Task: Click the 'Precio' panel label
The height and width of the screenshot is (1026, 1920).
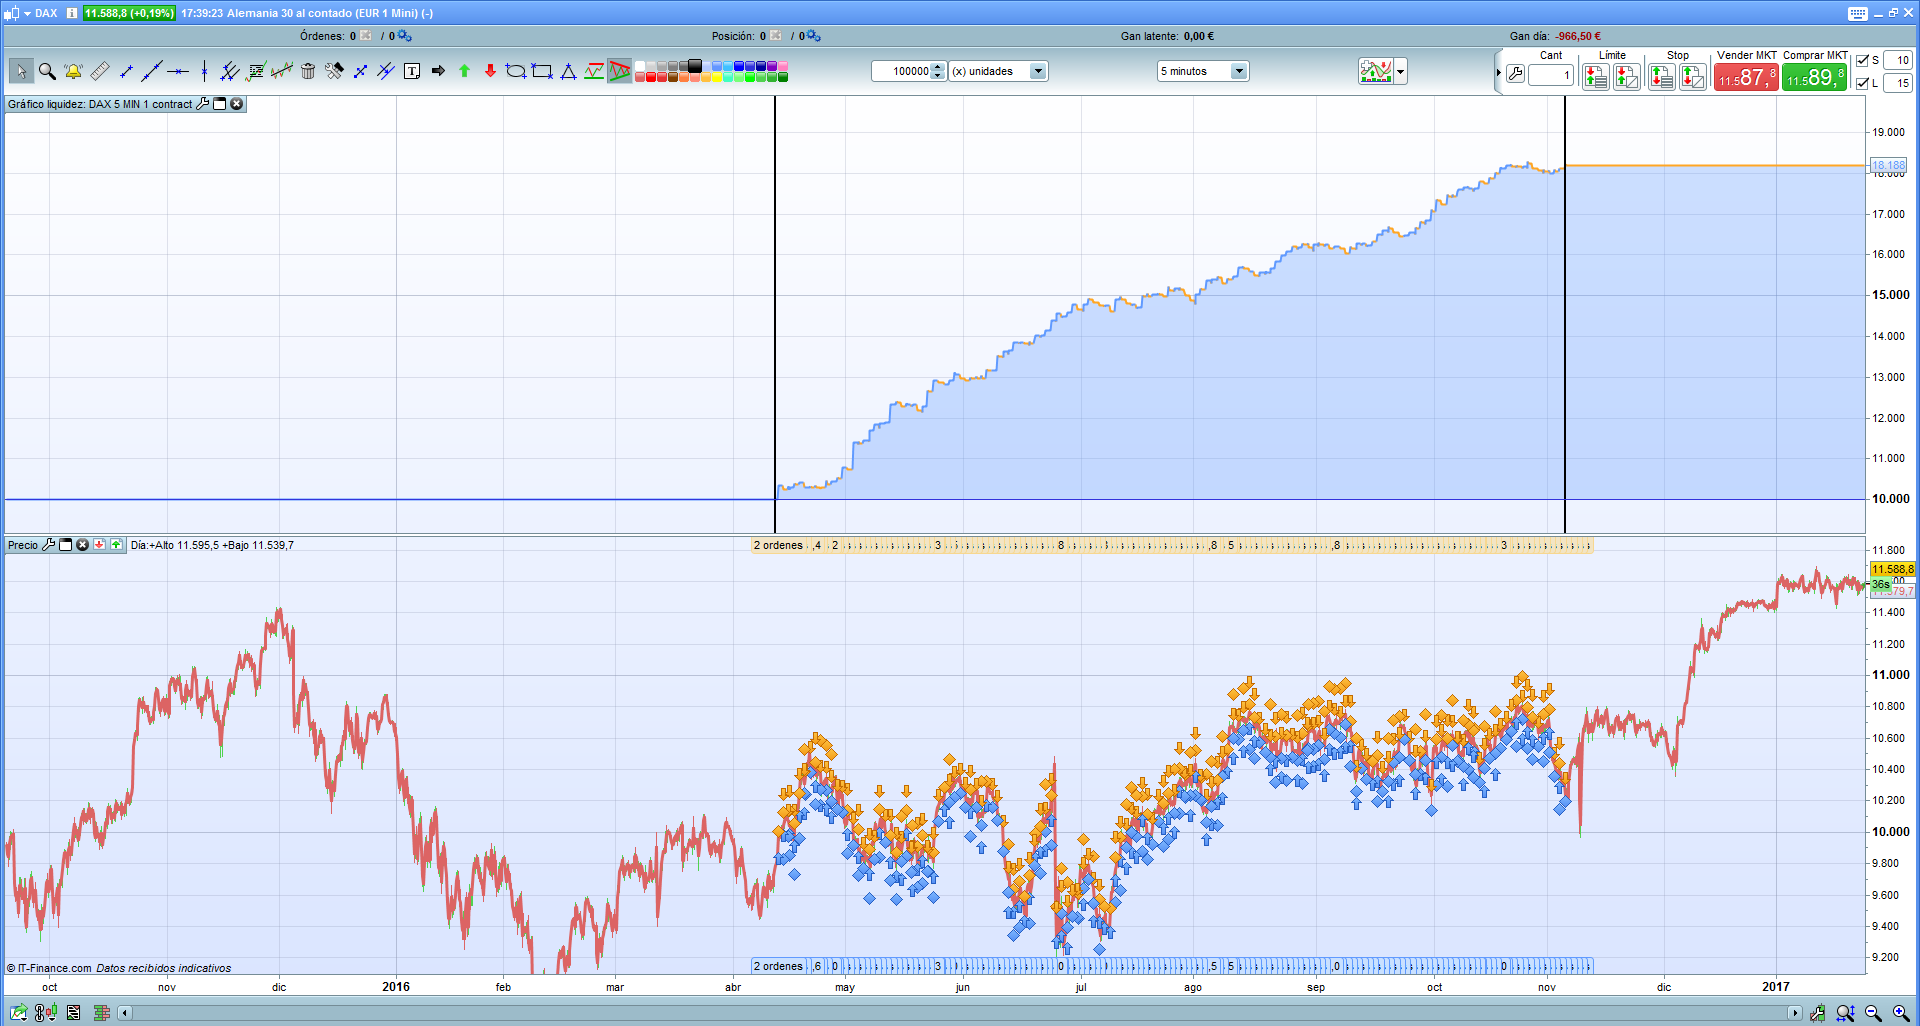Action: (23, 545)
